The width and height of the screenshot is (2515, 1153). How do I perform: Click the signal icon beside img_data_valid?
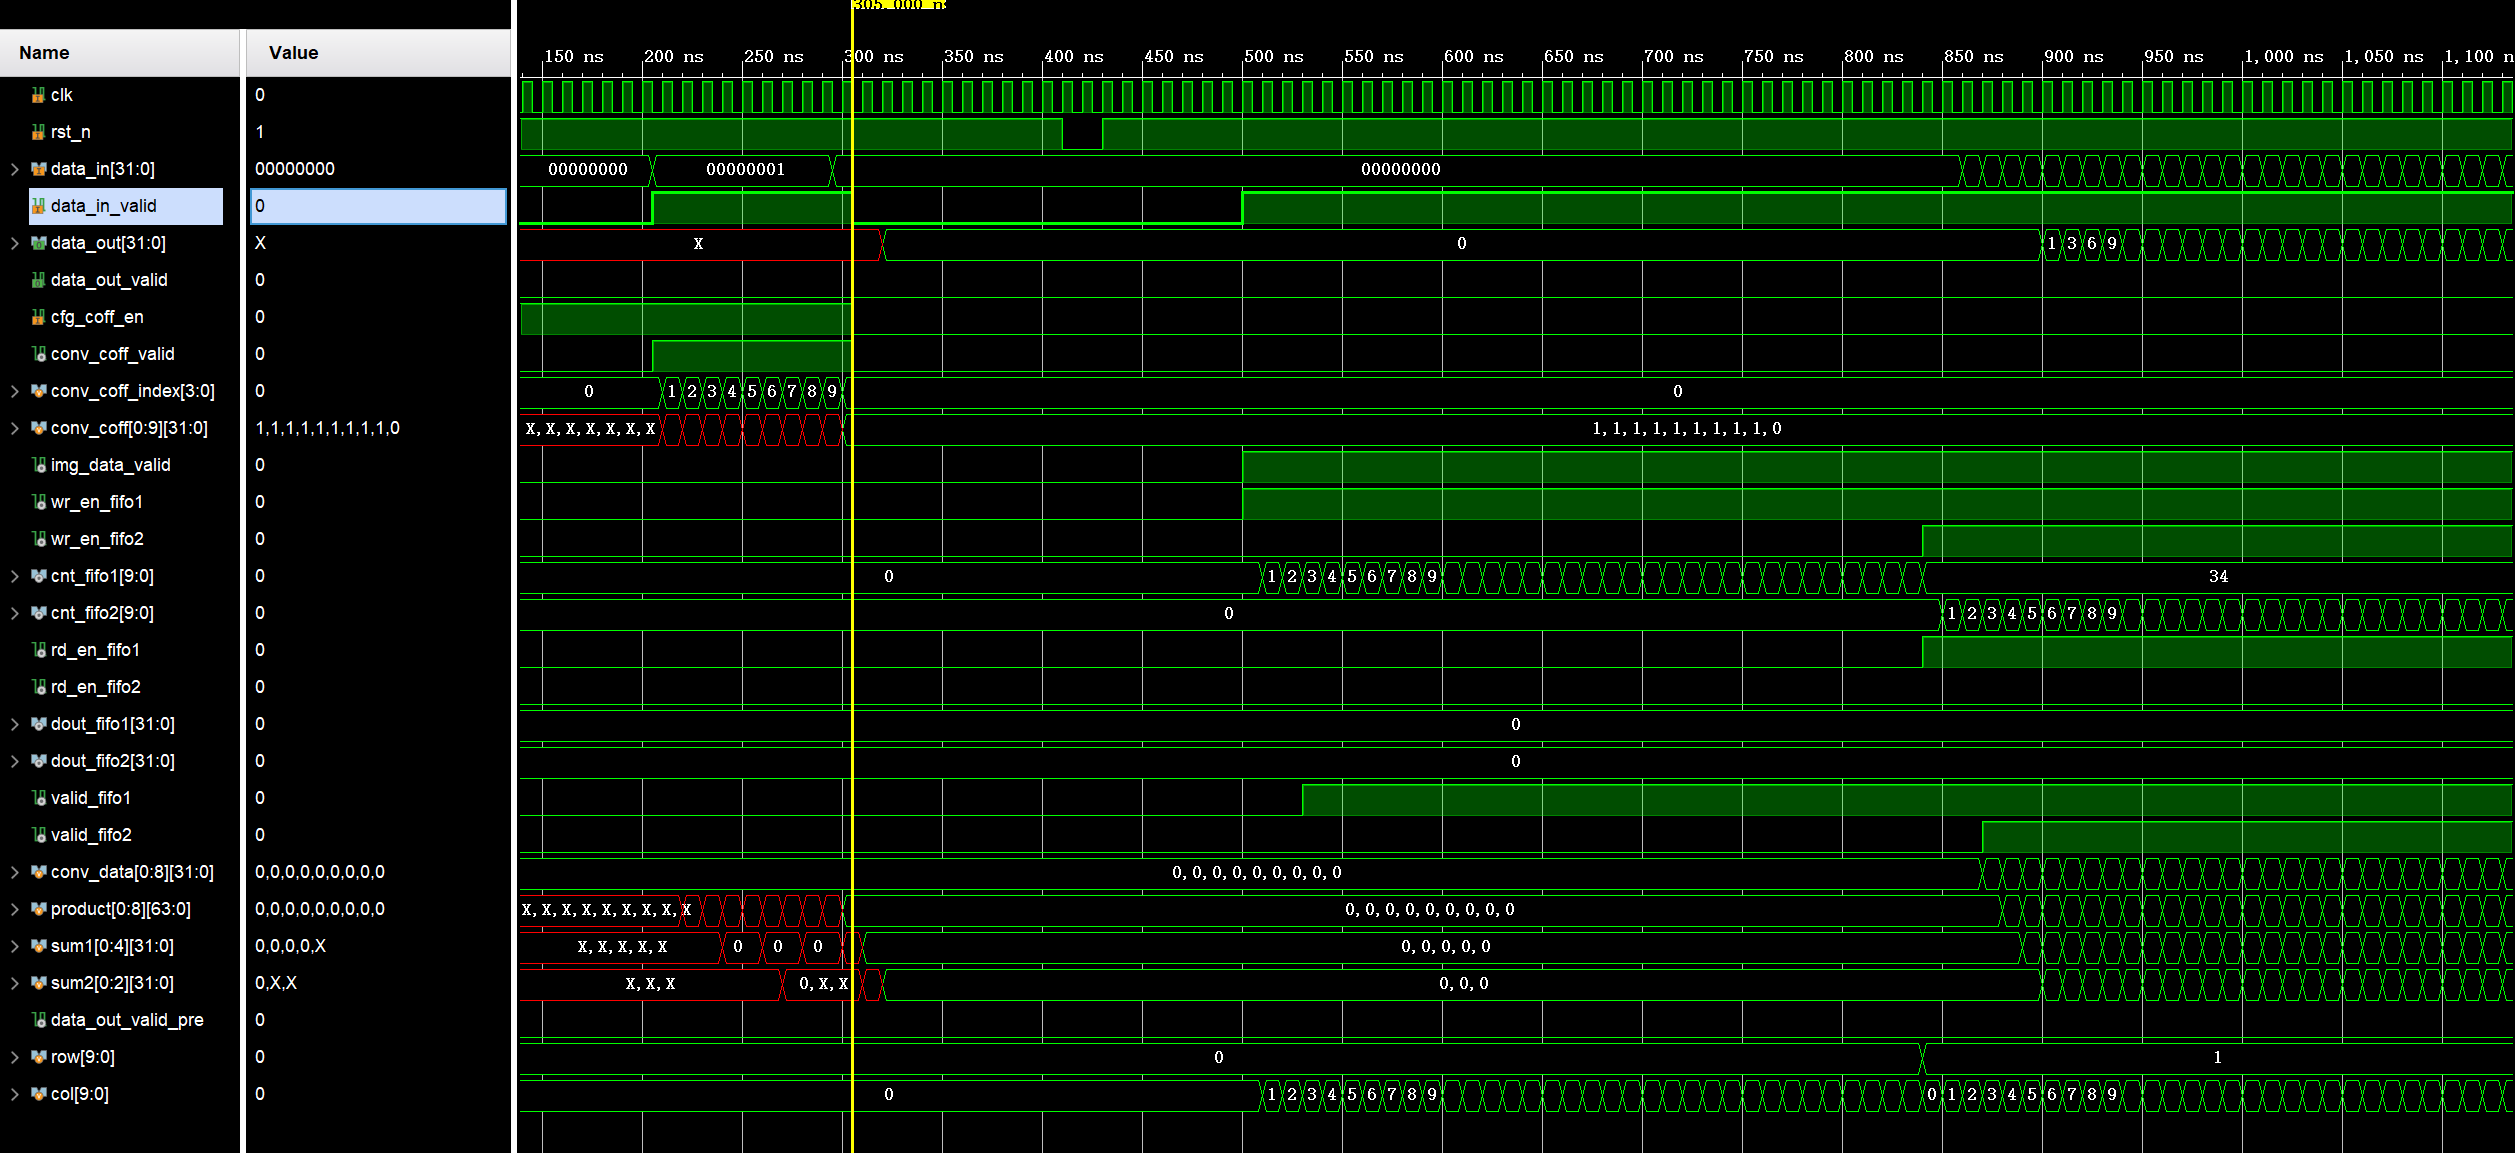point(36,465)
